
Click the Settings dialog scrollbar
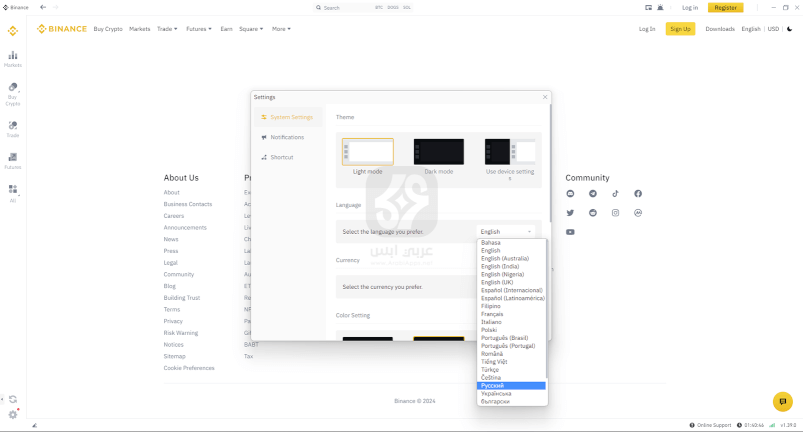click(551, 164)
